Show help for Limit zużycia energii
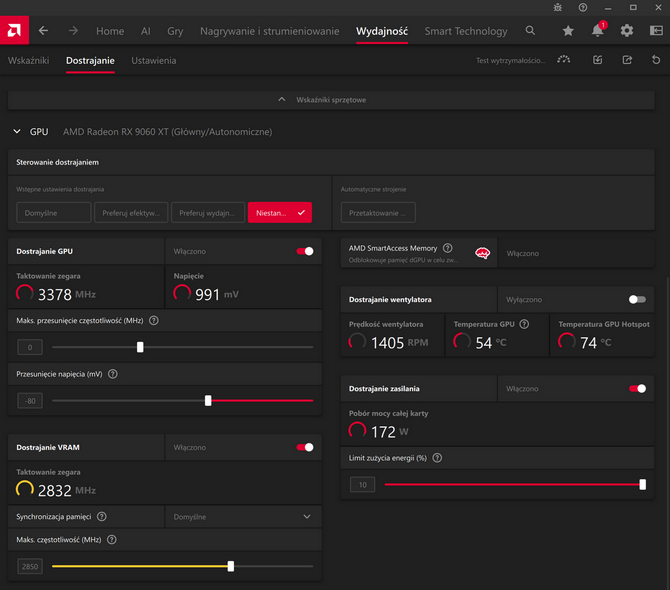The height and width of the screenshot is (590, 670). pos(437,458)
